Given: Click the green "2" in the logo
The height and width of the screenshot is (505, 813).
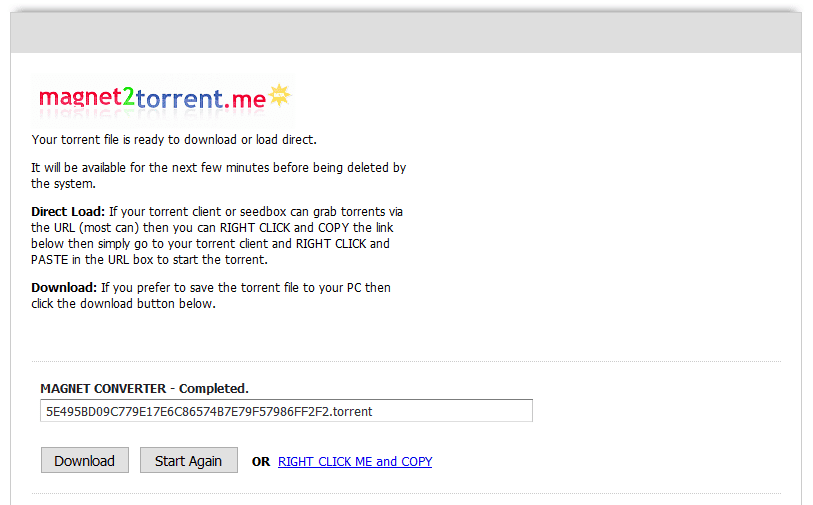Looking at the screenshot, I should (128, 97).
